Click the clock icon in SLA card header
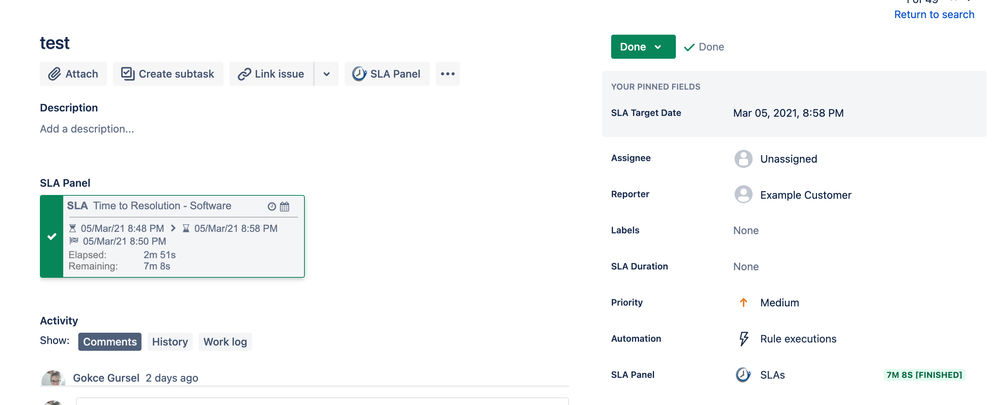 coord(272,206)
